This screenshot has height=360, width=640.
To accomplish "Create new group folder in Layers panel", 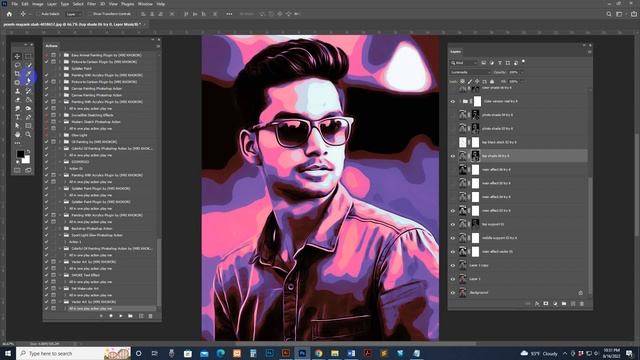I will pos(564,304).
